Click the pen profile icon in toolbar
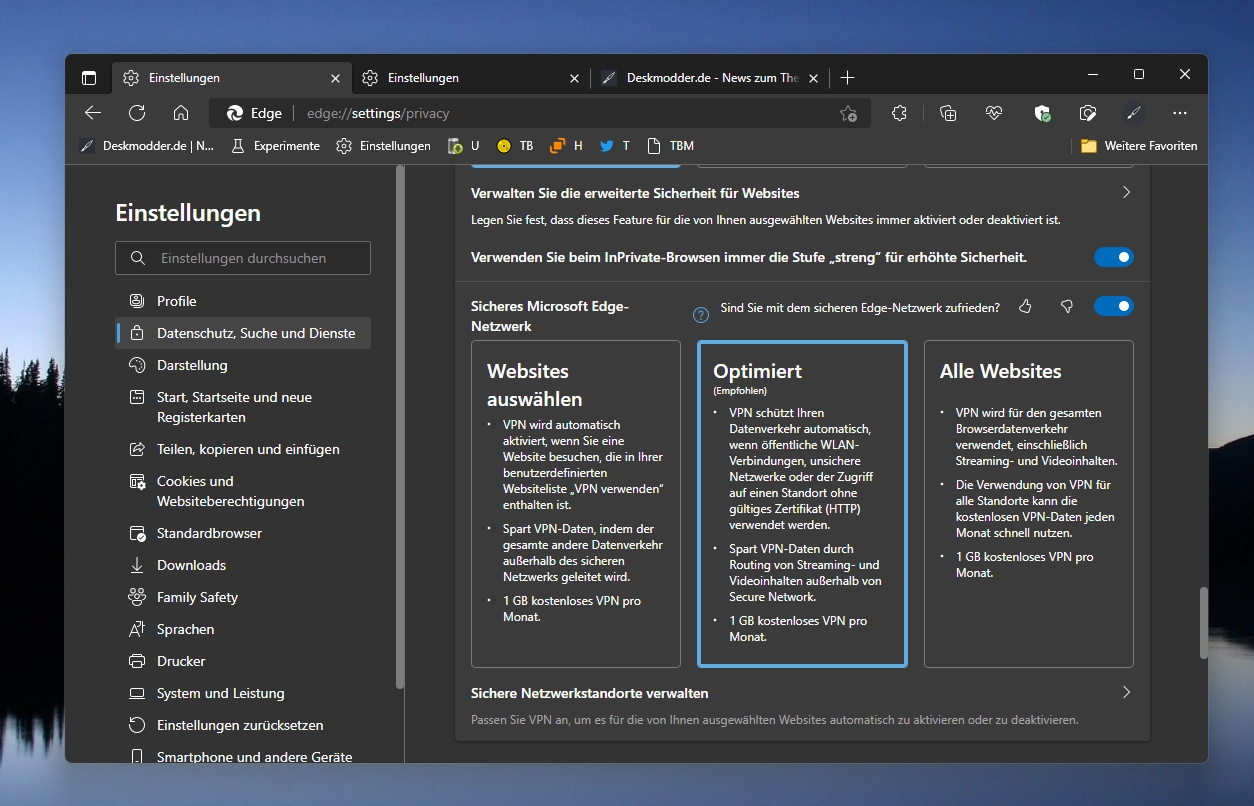This screenshot has height=806, width=1254. pyautogui.click(x=1133, y=113)
